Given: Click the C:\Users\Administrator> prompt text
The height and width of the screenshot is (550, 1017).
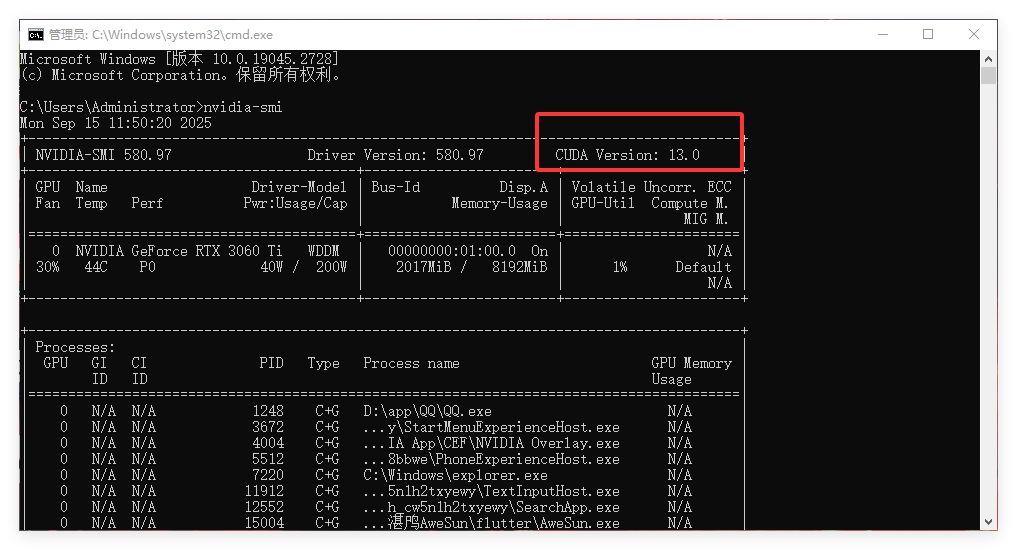Looking at the screenshot, I should click(112, 107).
